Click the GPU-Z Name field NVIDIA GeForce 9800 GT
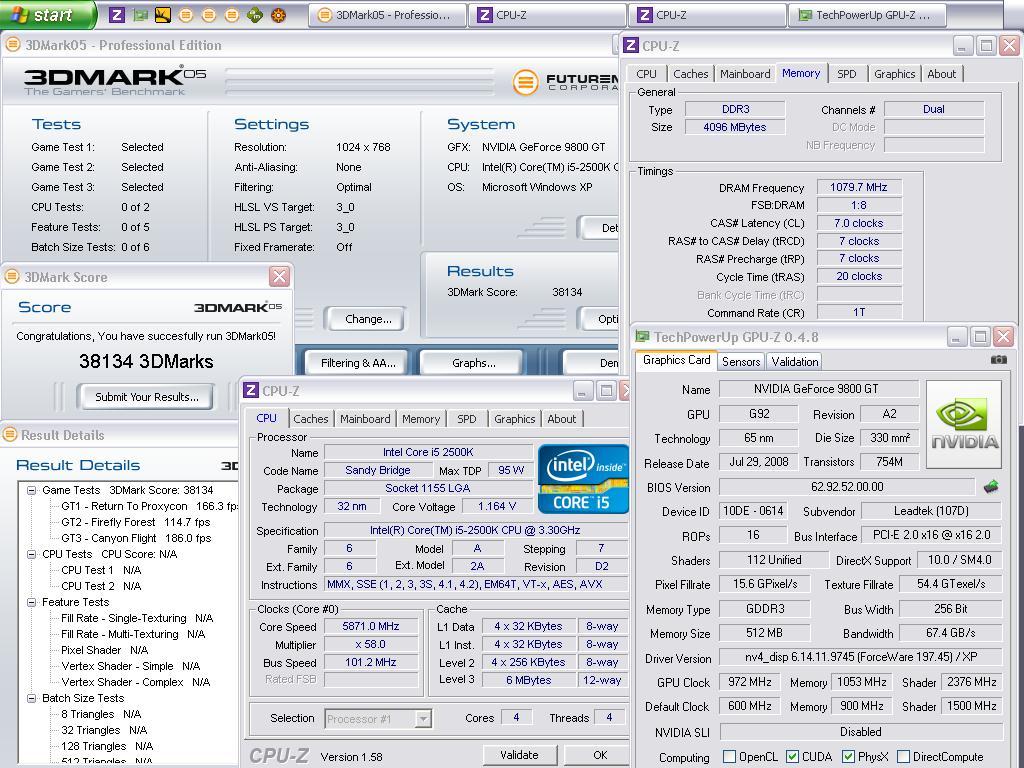The height and width of the screenshot is (768, 1024). click(819, 389)
